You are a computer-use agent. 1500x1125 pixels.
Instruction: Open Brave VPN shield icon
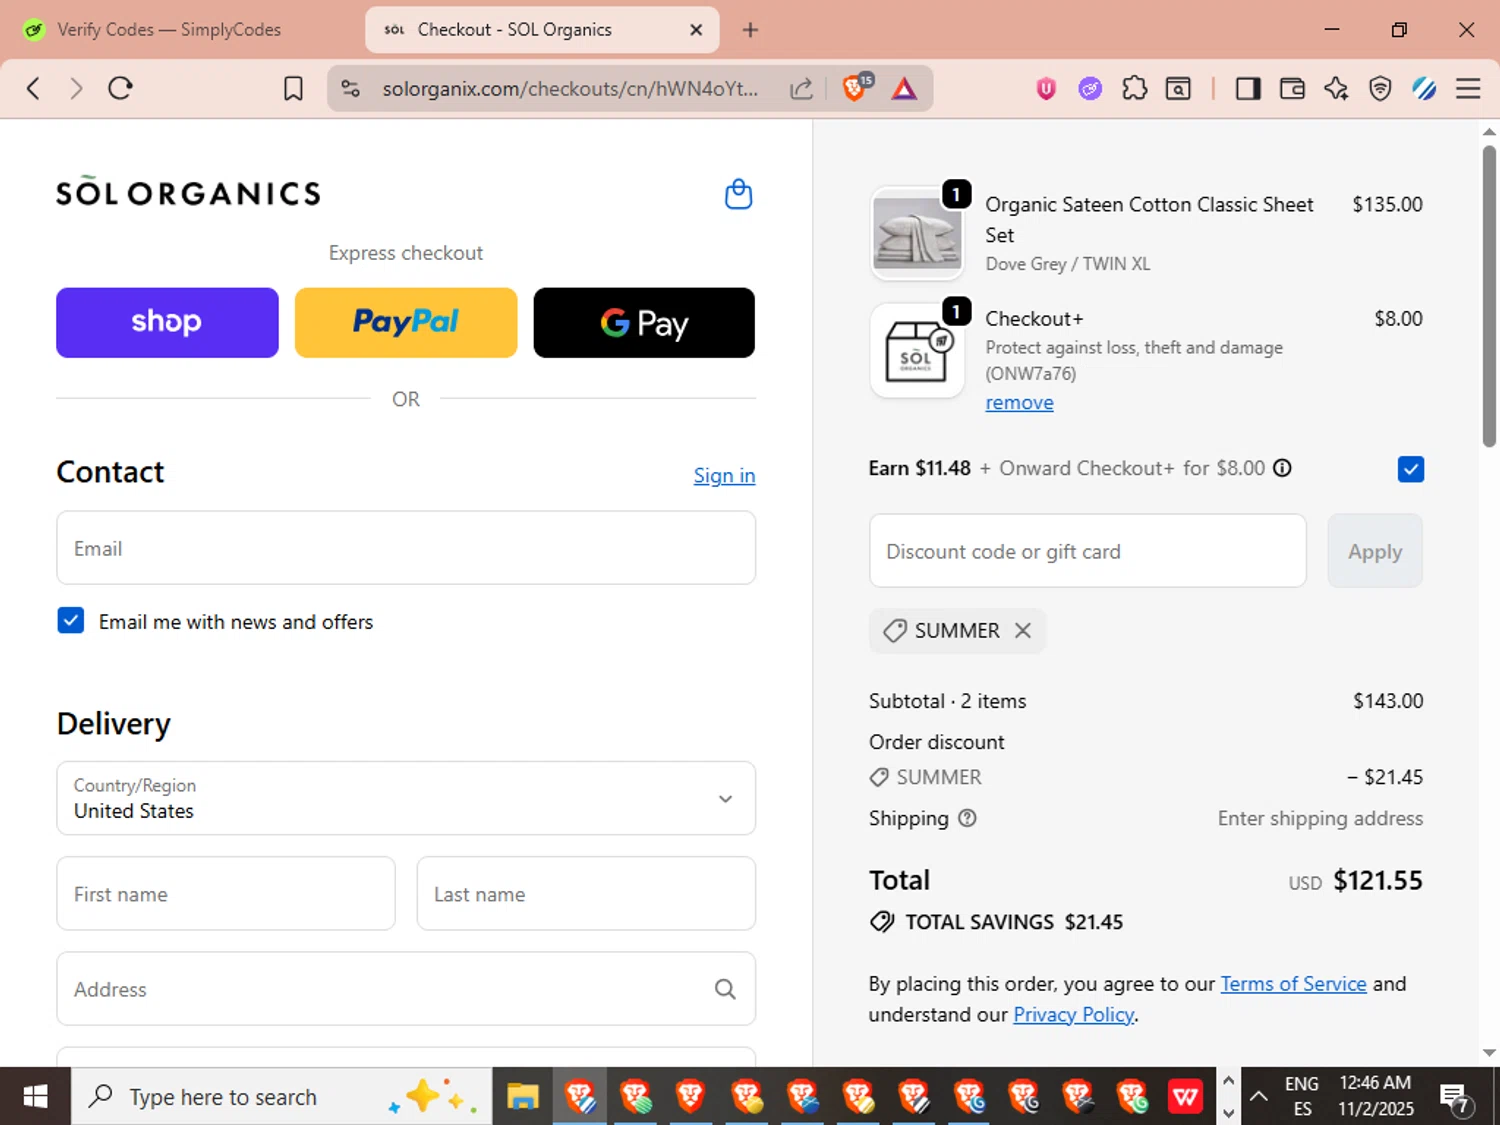[x=1380, y=89]
